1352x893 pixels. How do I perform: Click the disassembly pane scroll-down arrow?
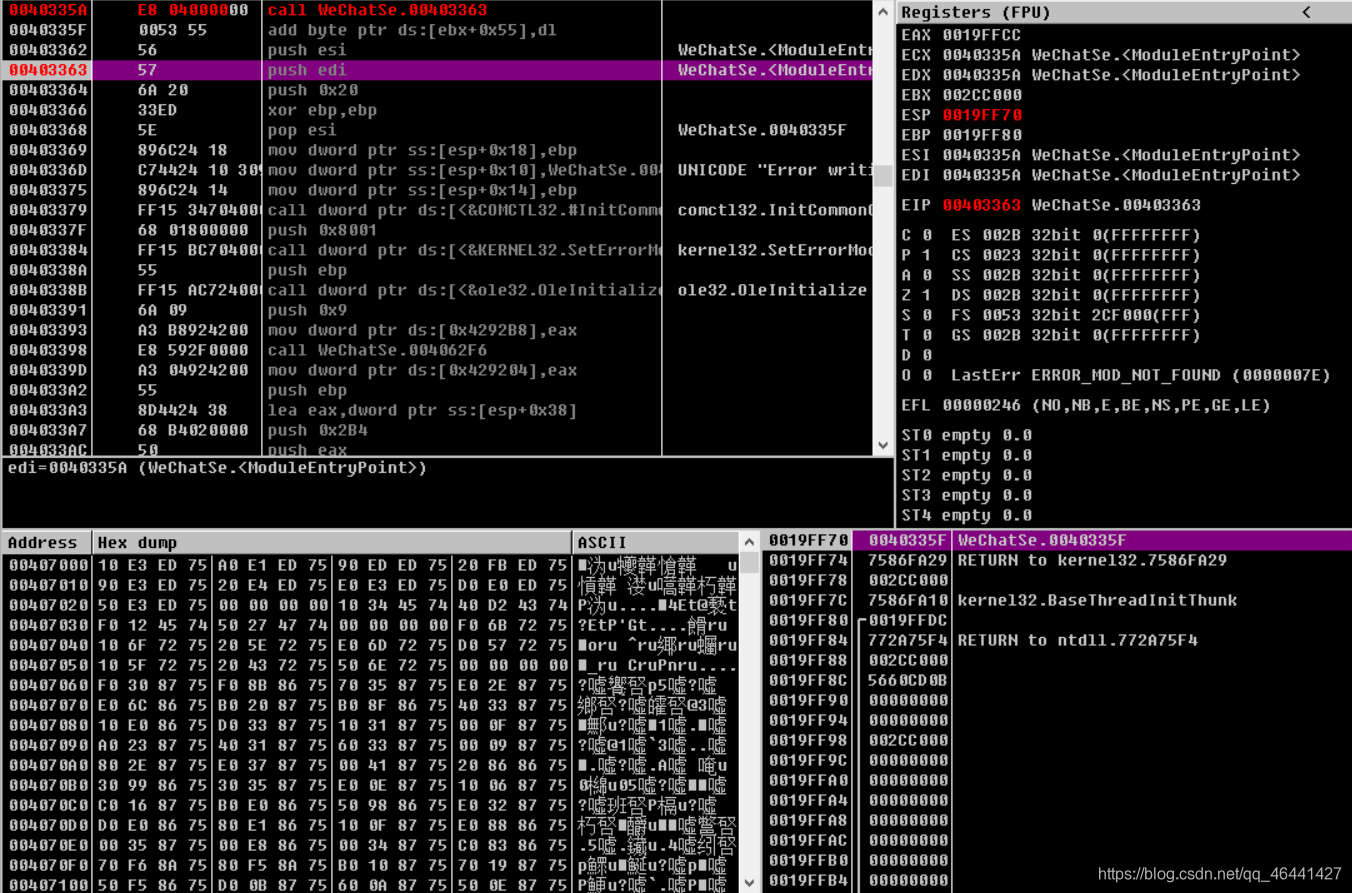883,445
